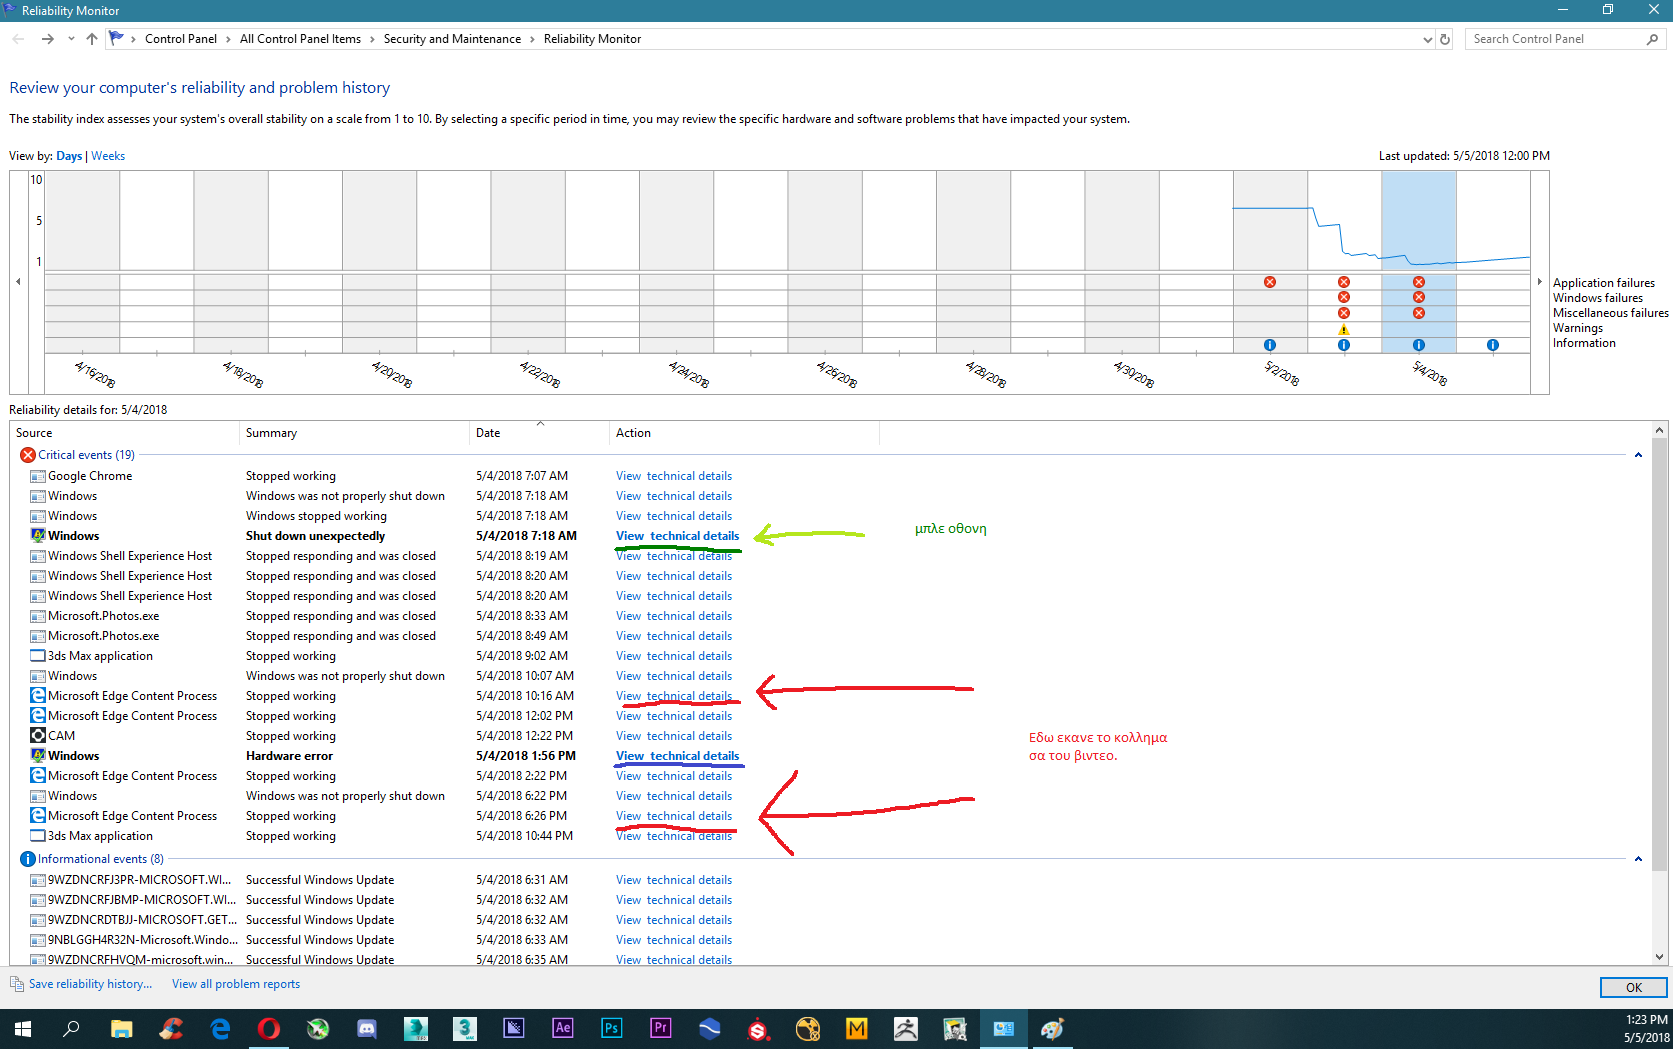Viewport: 1673px width, 1049px height.
Task: Open Substance Painter from the taskbar
Action: (x=759, y=1029)
